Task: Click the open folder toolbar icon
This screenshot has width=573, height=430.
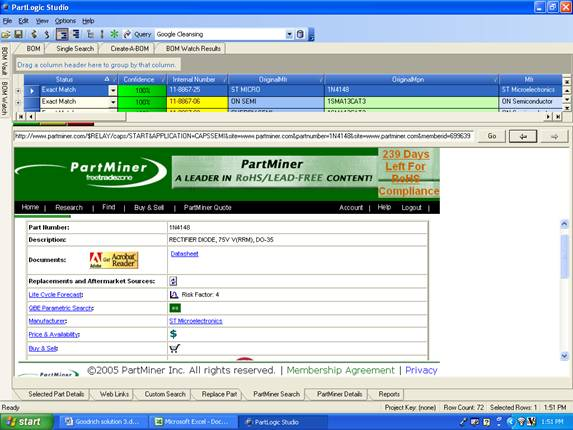Action: pos(6,34)
